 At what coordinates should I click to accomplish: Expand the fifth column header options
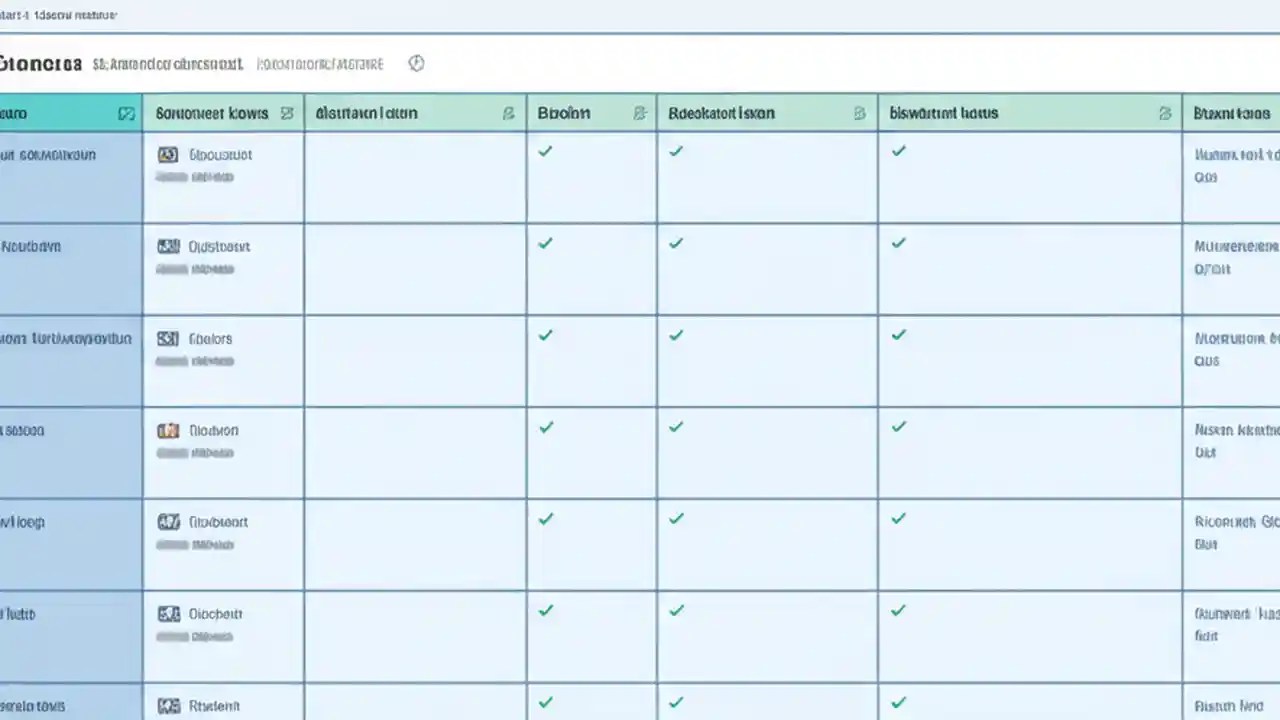coord(859,114)
